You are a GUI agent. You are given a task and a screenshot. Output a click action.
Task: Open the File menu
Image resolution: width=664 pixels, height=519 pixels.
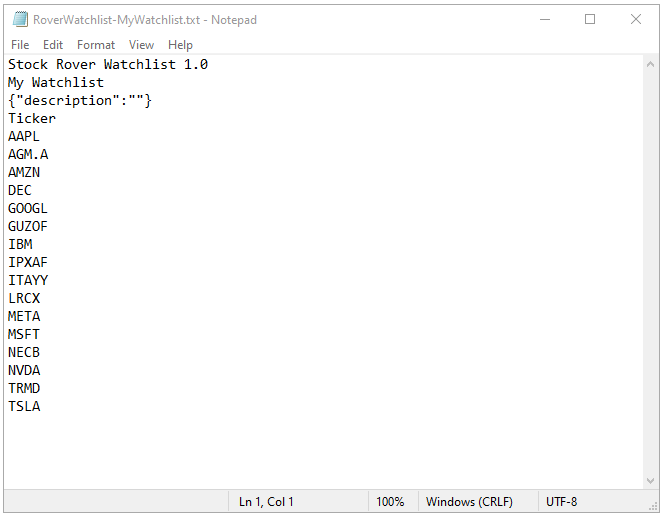click(20, 45)
